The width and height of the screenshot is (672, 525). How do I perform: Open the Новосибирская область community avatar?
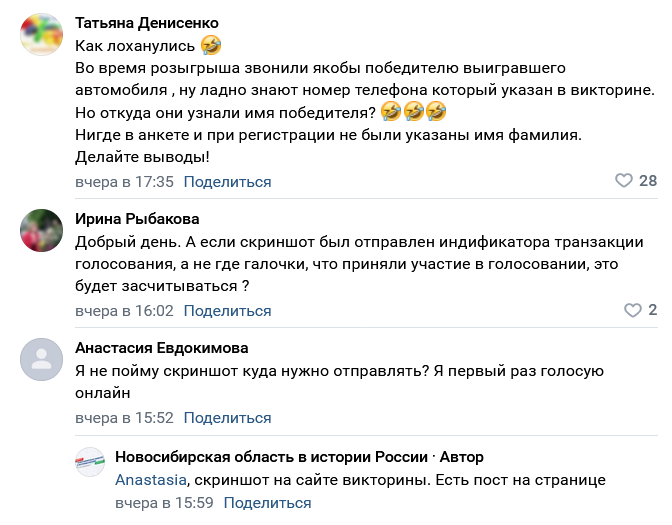[x=91, y=462]
